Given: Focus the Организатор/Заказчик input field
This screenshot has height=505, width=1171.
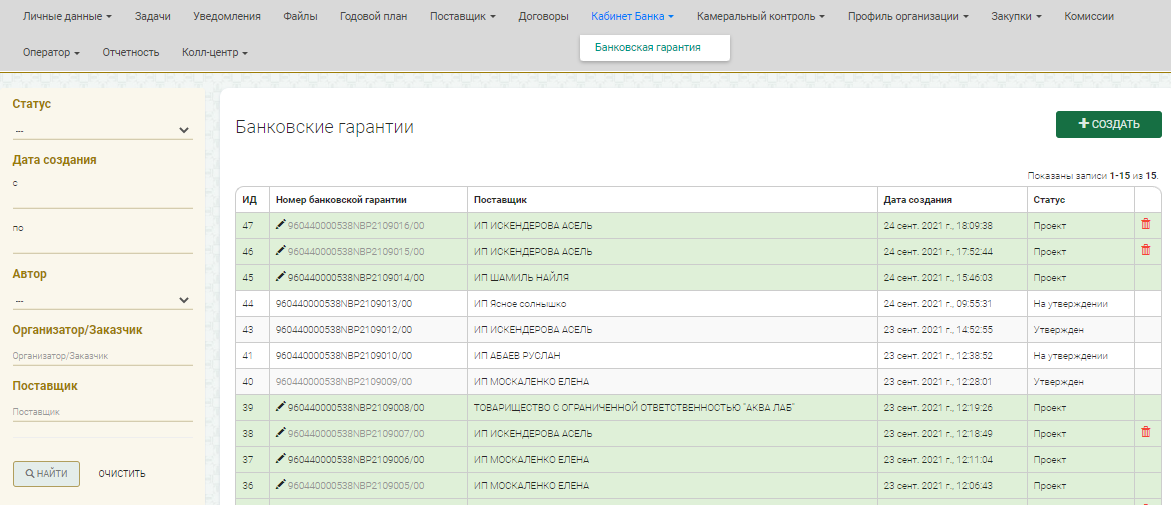Looking at the screenshot, I should 102,355.
